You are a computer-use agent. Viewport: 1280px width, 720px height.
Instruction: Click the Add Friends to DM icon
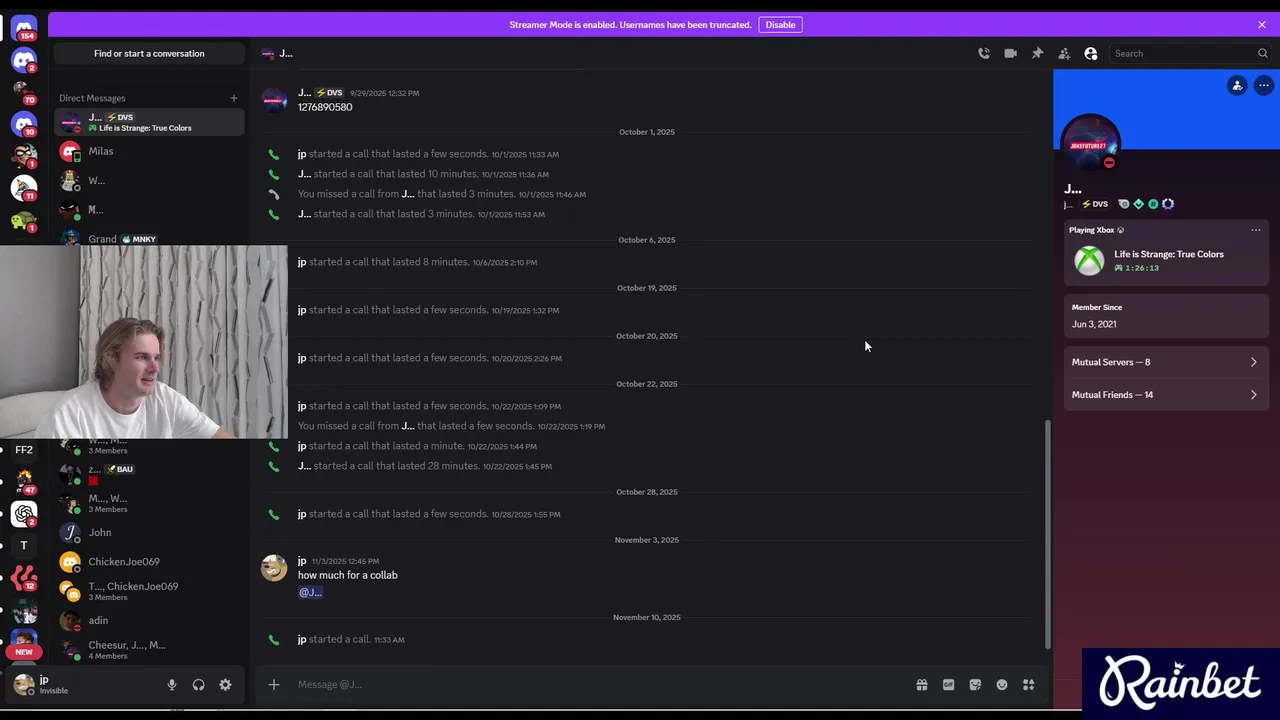(x=1064, y=54)
